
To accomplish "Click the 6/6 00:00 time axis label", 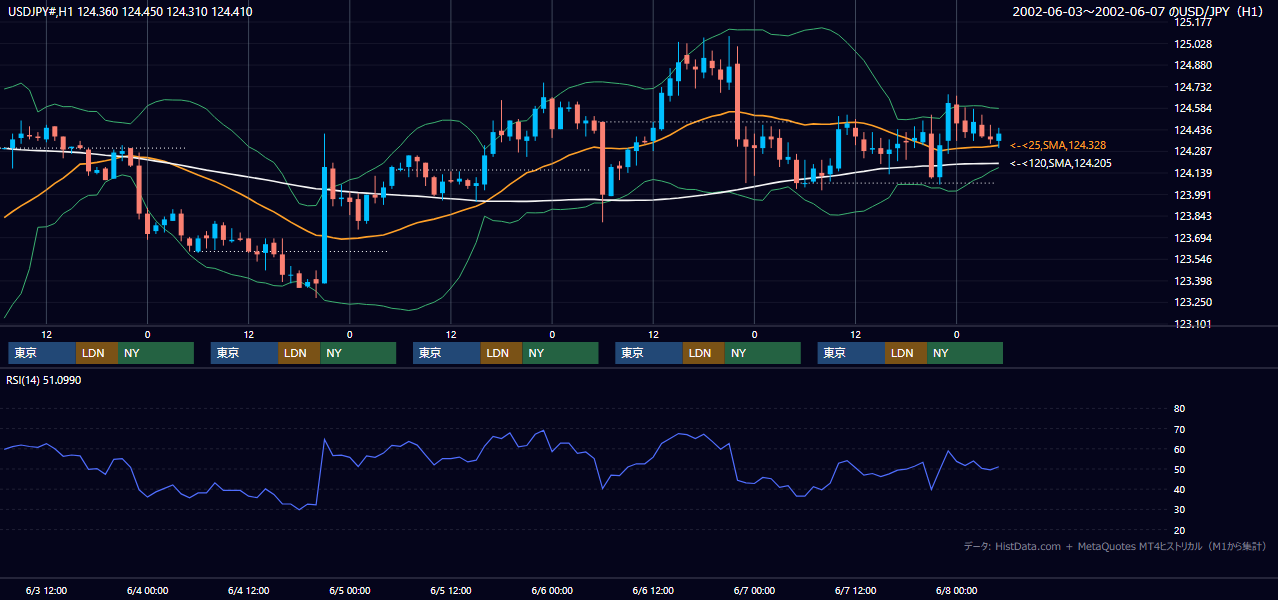I will tap(552, 590).
